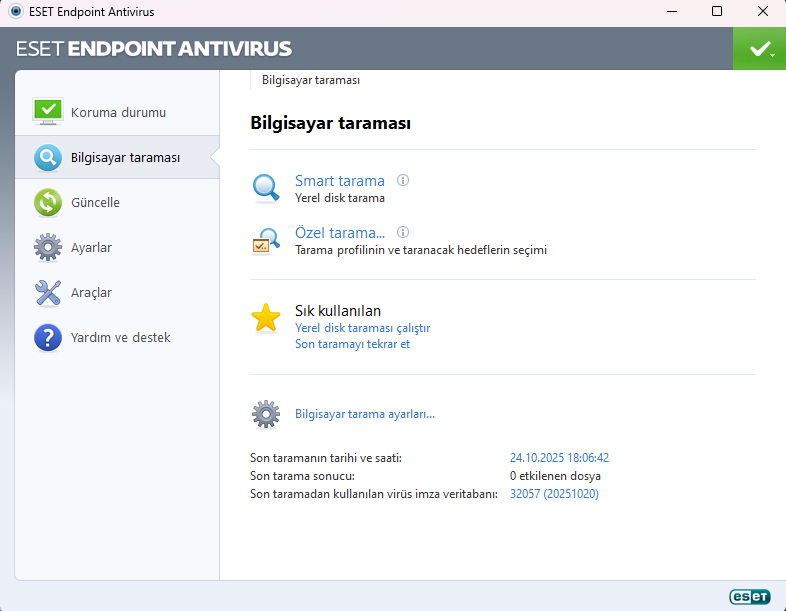Click the Ayarlar gear icon in sidebar
Screen dimensions: 786x611
(x=48, y=247)
